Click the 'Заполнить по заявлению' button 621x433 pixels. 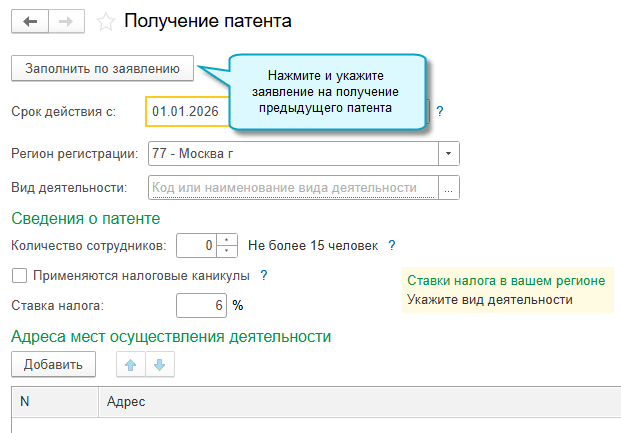(x=102, y=67)
